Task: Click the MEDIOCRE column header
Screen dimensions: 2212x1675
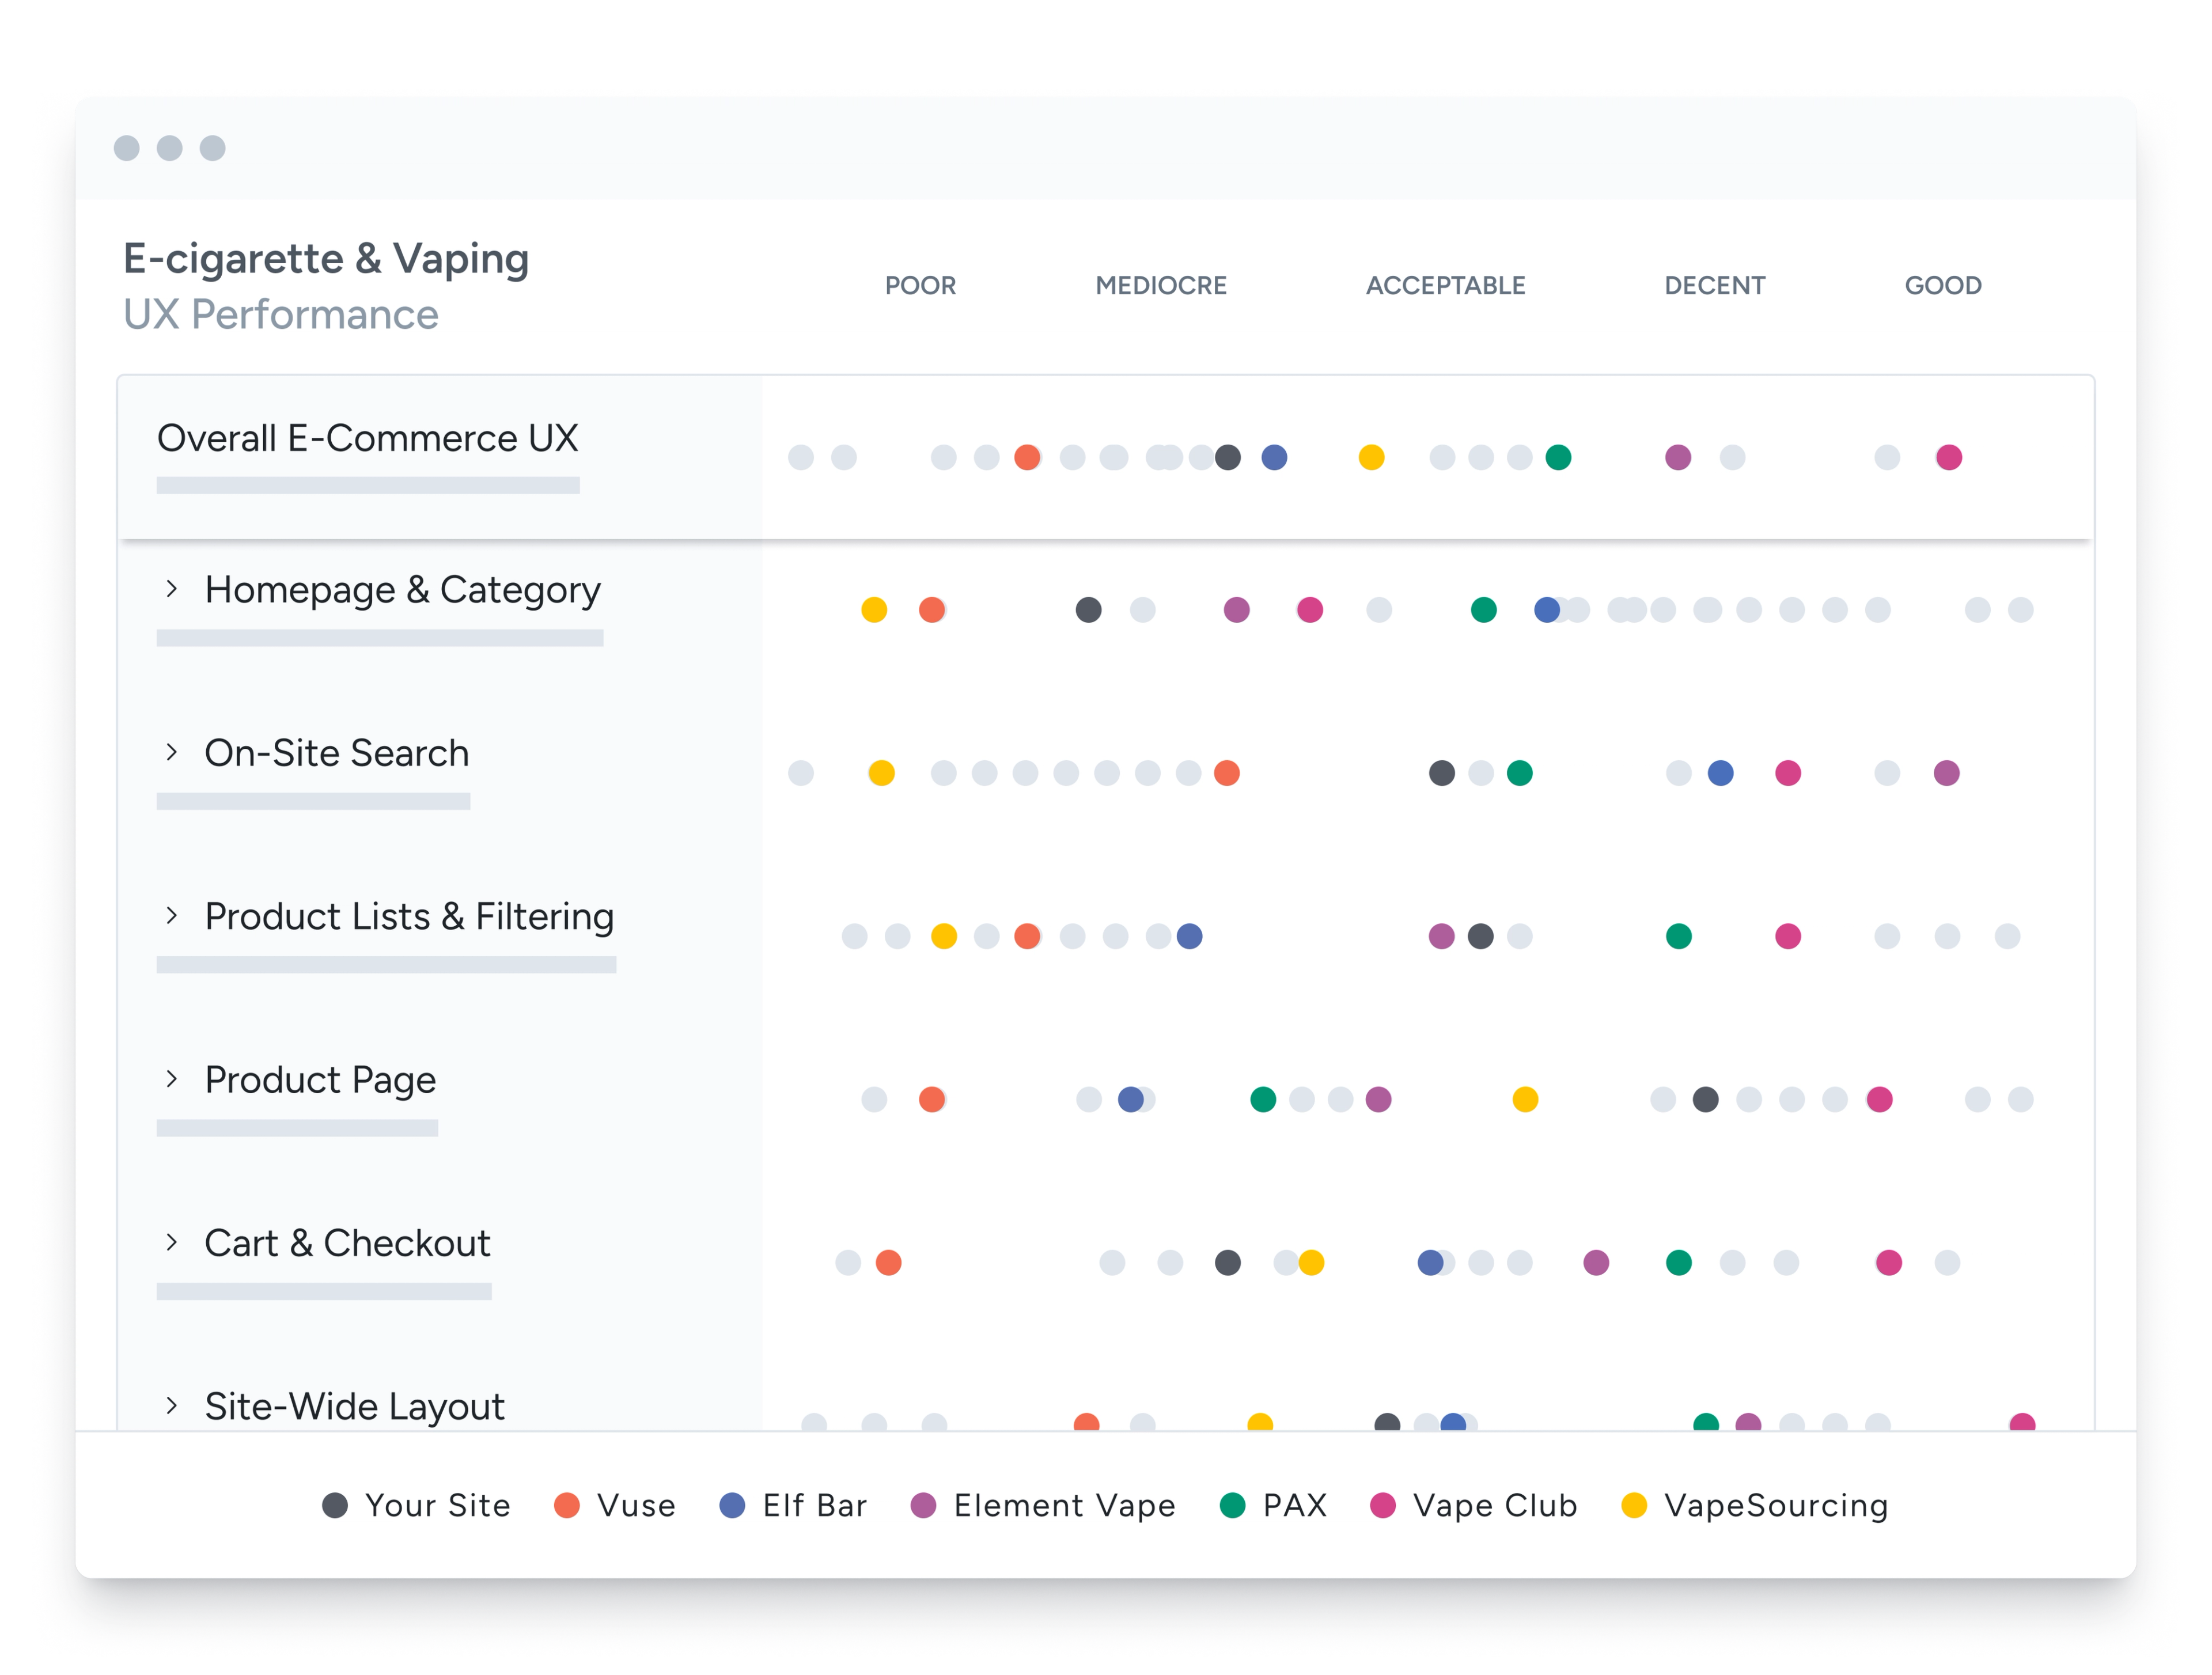Action: pos(1161,286)
